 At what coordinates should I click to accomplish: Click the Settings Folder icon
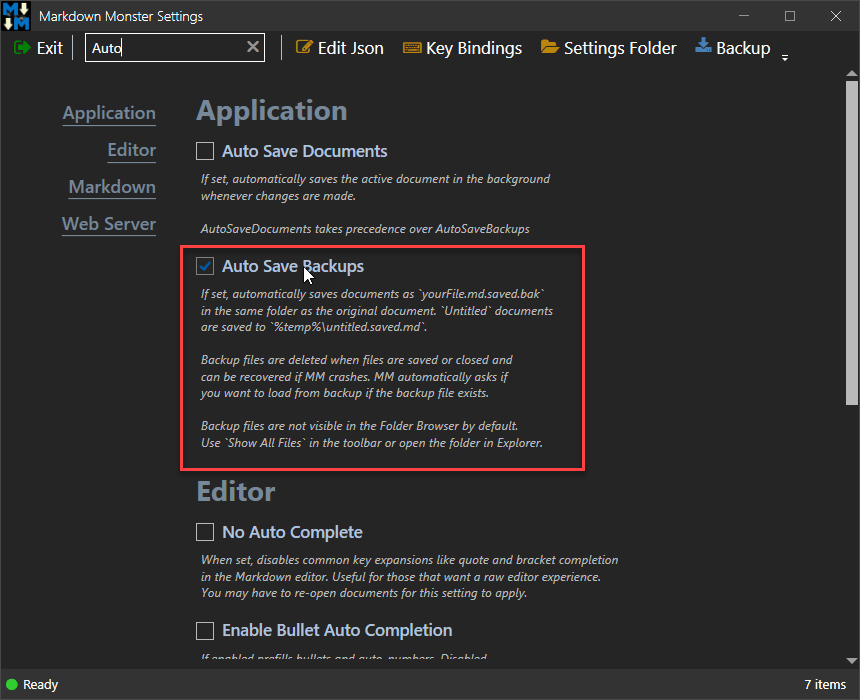tap(549, 47)
